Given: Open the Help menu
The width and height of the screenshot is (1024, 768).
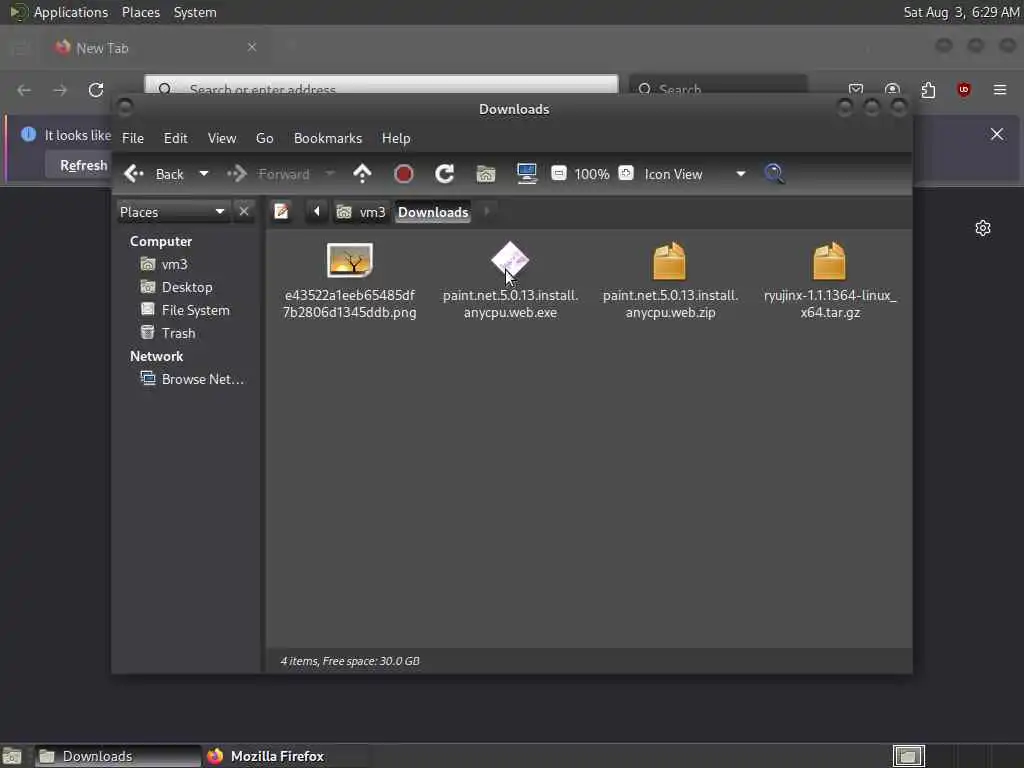Looking at the screenshot, I should coord(396,138).
